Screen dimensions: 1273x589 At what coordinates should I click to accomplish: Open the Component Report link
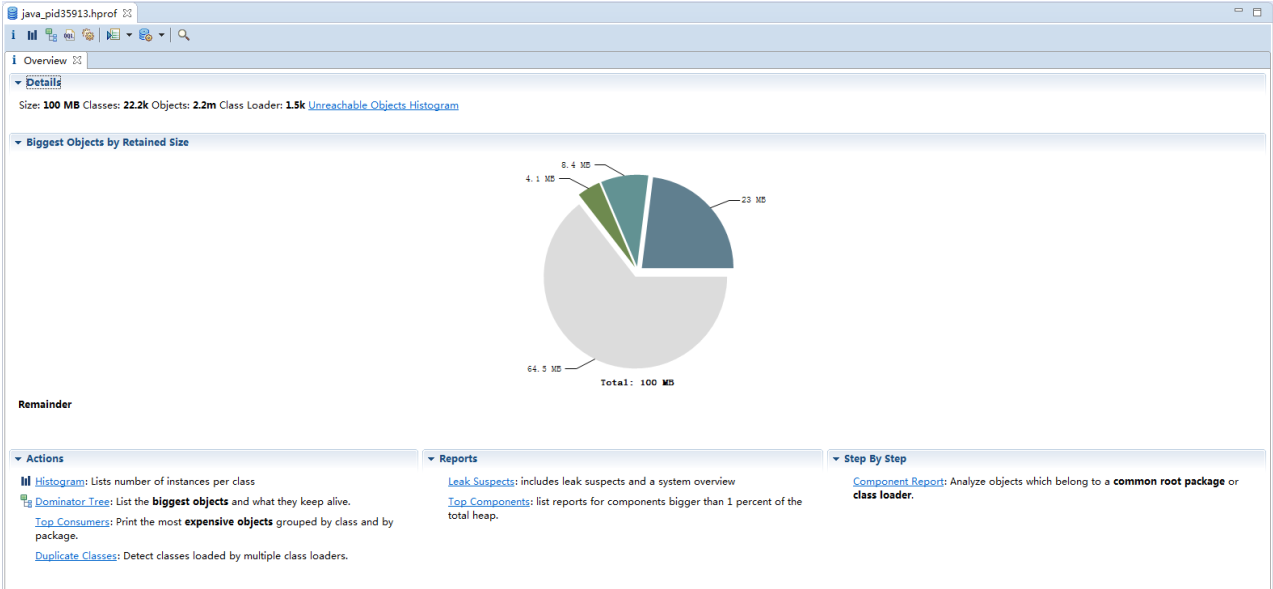tap(898, 481)
